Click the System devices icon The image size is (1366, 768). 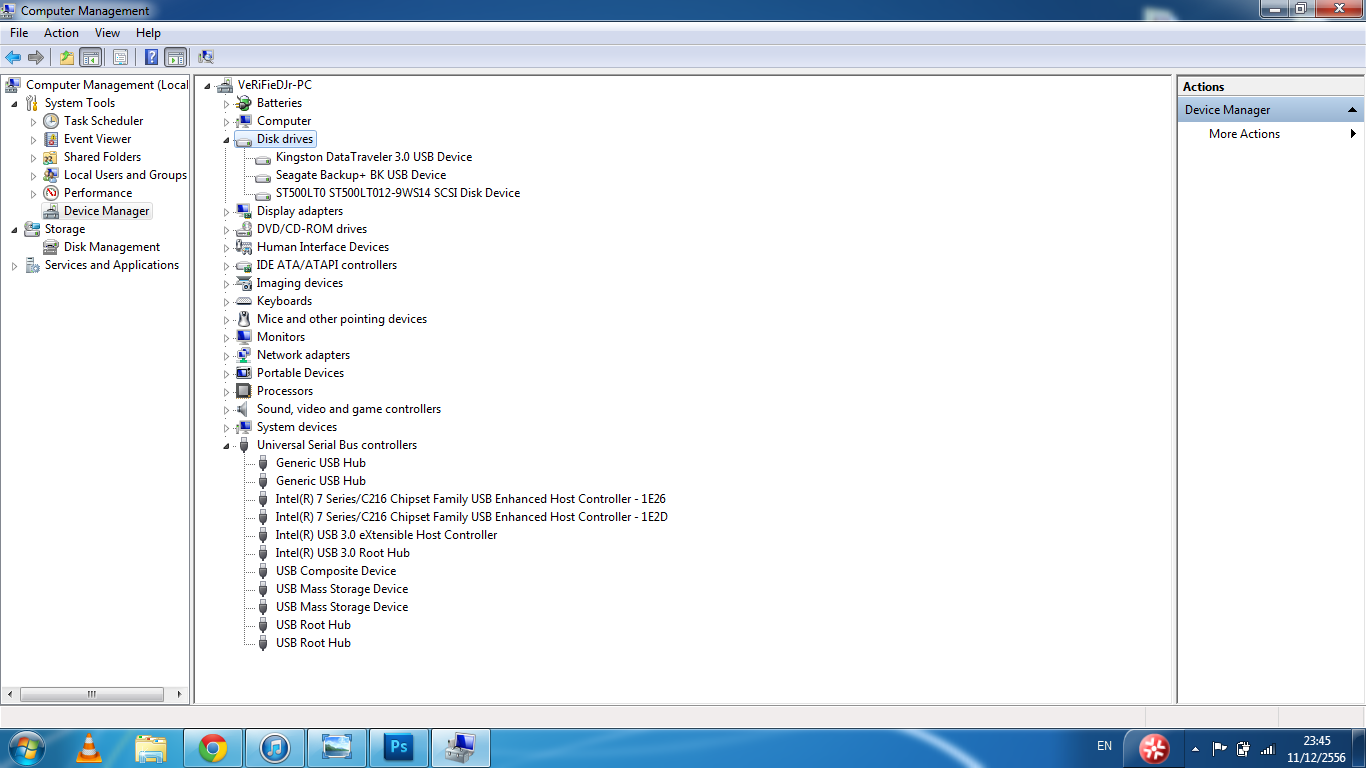243,427
